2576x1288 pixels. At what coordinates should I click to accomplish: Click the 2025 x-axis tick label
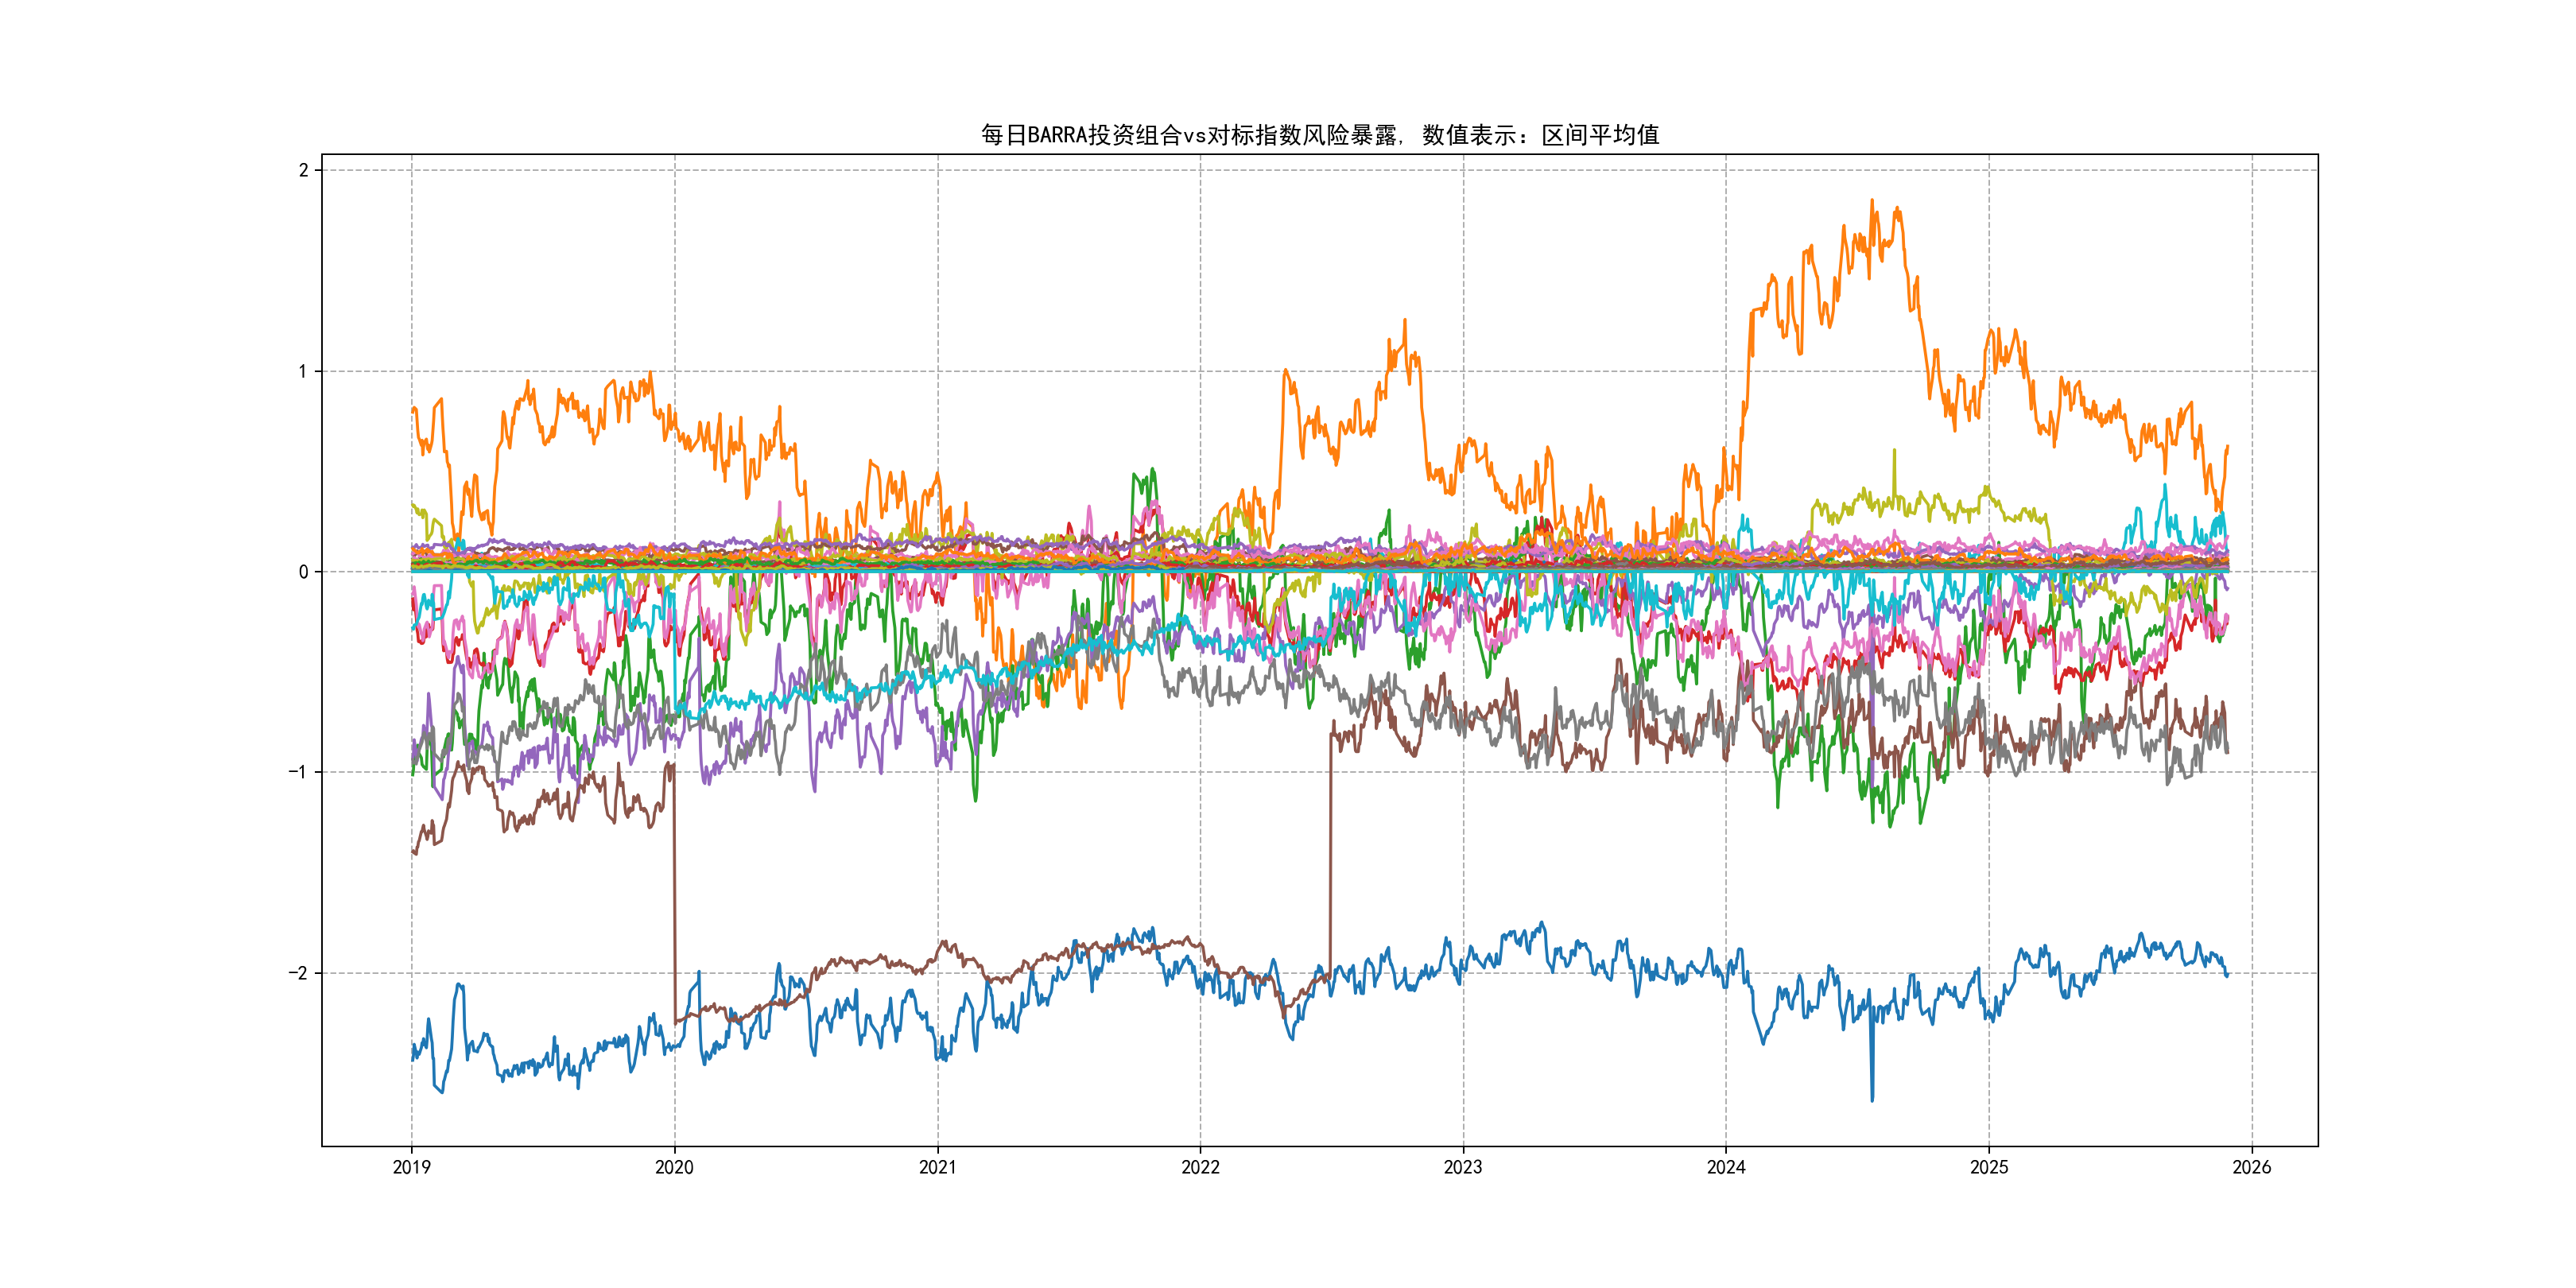click(x=1989, y=1167)
